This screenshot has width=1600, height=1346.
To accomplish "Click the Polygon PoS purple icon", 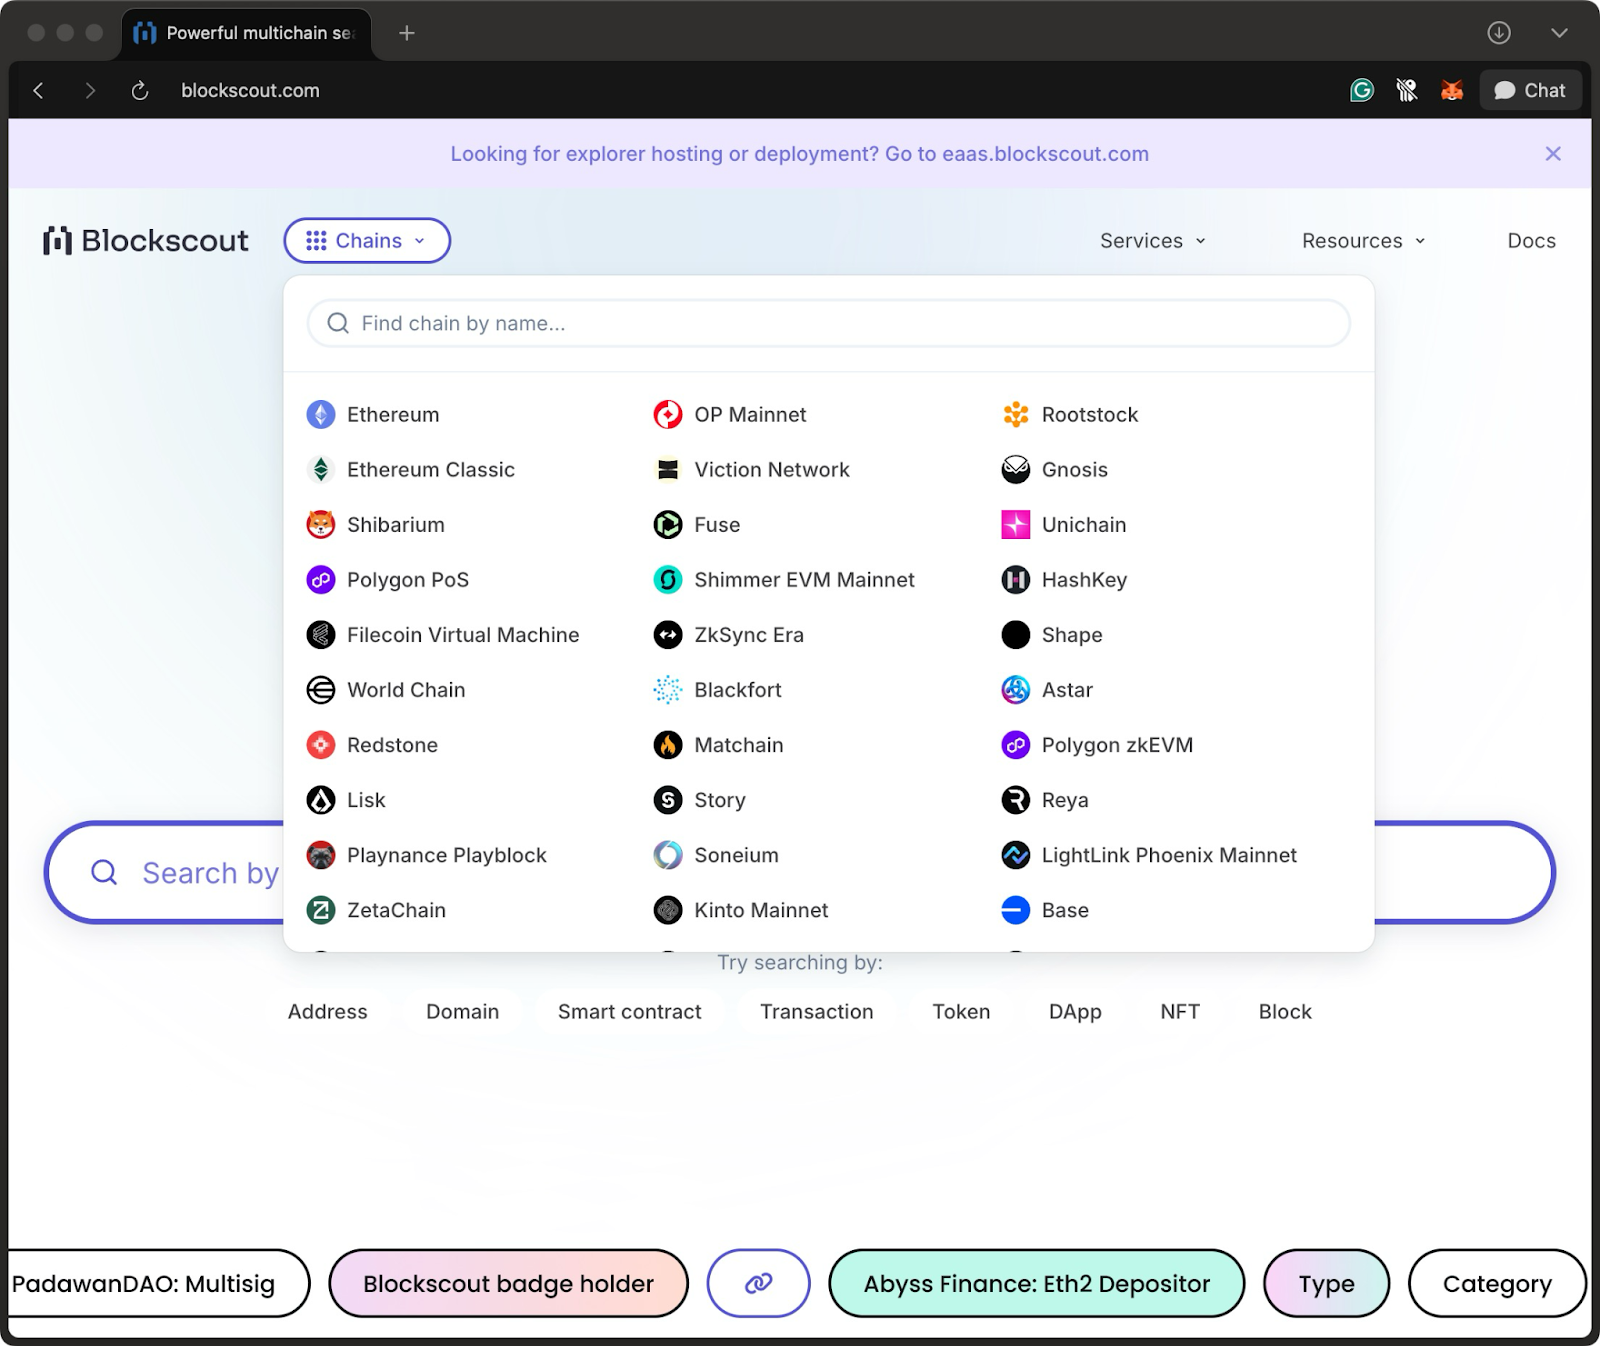I will pos(320,580).
